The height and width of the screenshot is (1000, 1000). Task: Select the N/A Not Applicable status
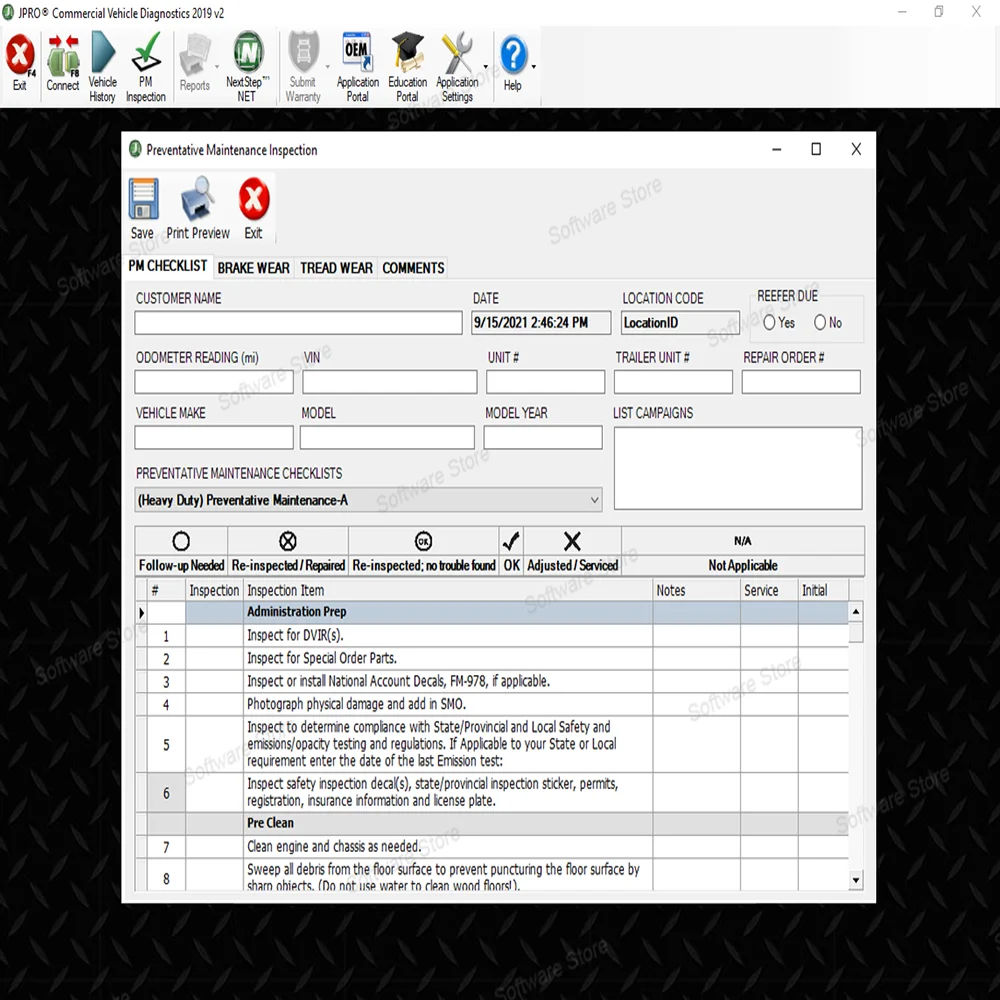pos(742,541)
